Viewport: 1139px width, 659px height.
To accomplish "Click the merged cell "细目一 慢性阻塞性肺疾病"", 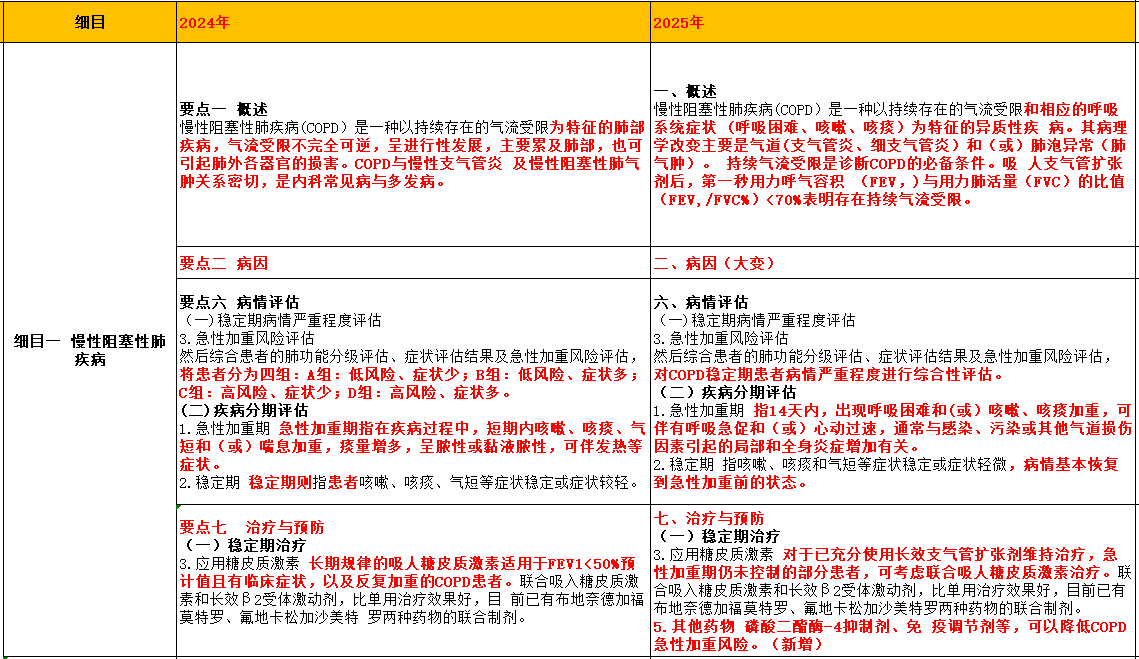I will pyautogui.click(x=89, y=350).
